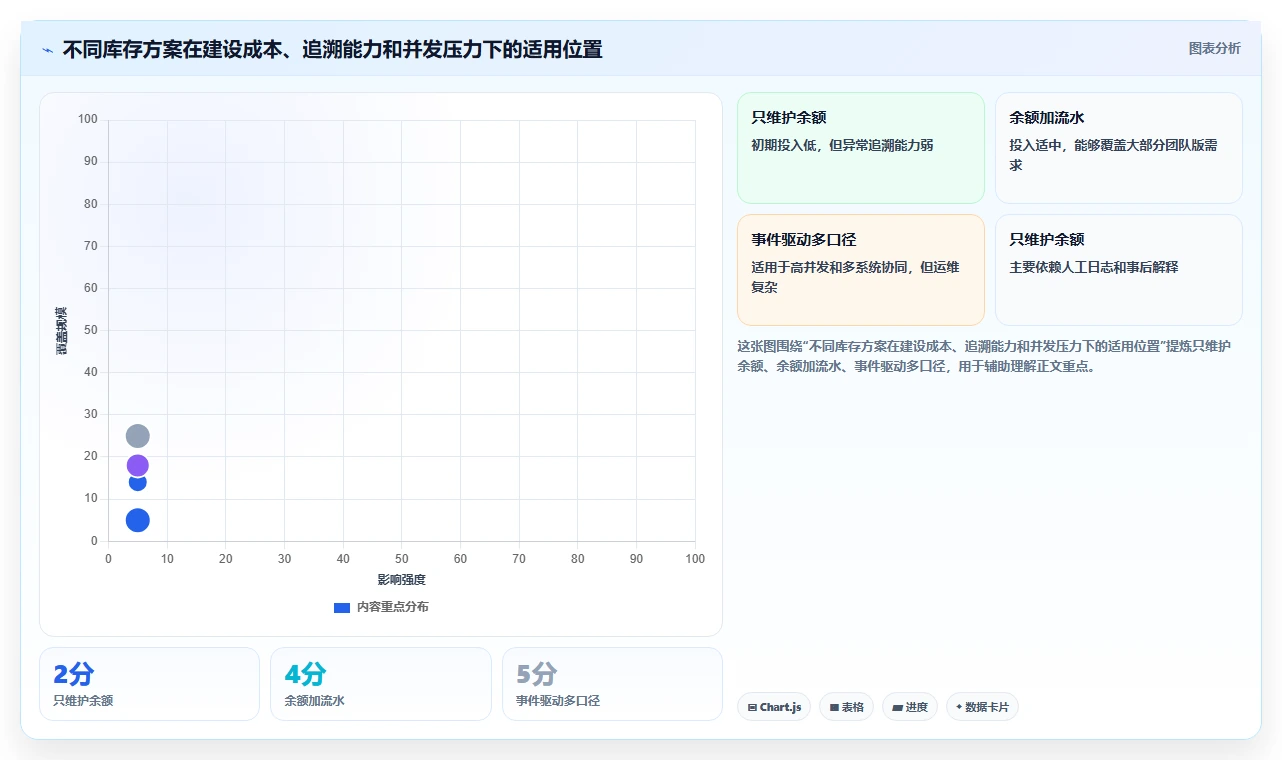Click the x-axis tick label 100

[695, 559]
